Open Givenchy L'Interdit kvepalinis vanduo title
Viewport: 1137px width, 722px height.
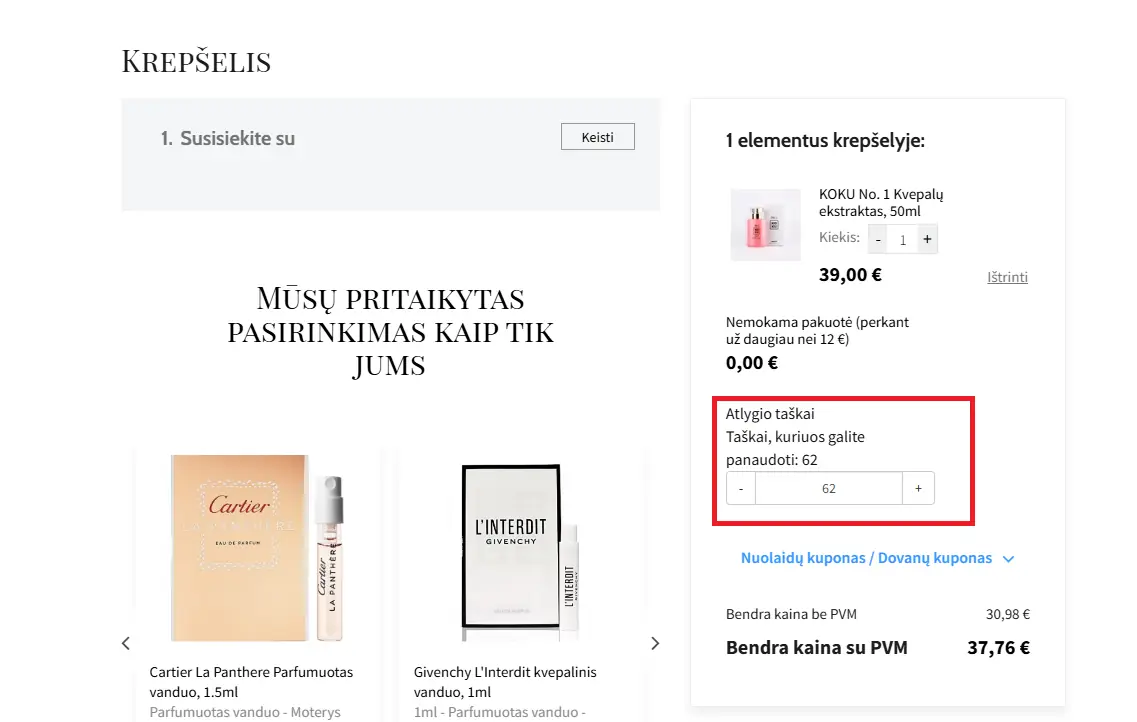505,681
